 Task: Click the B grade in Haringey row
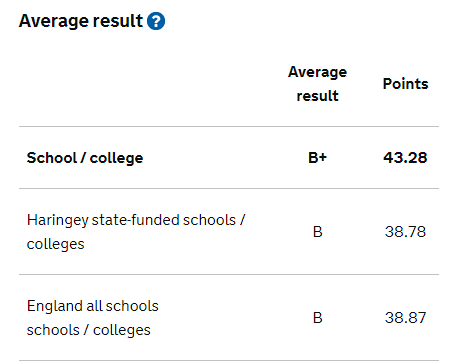point(318,232)
